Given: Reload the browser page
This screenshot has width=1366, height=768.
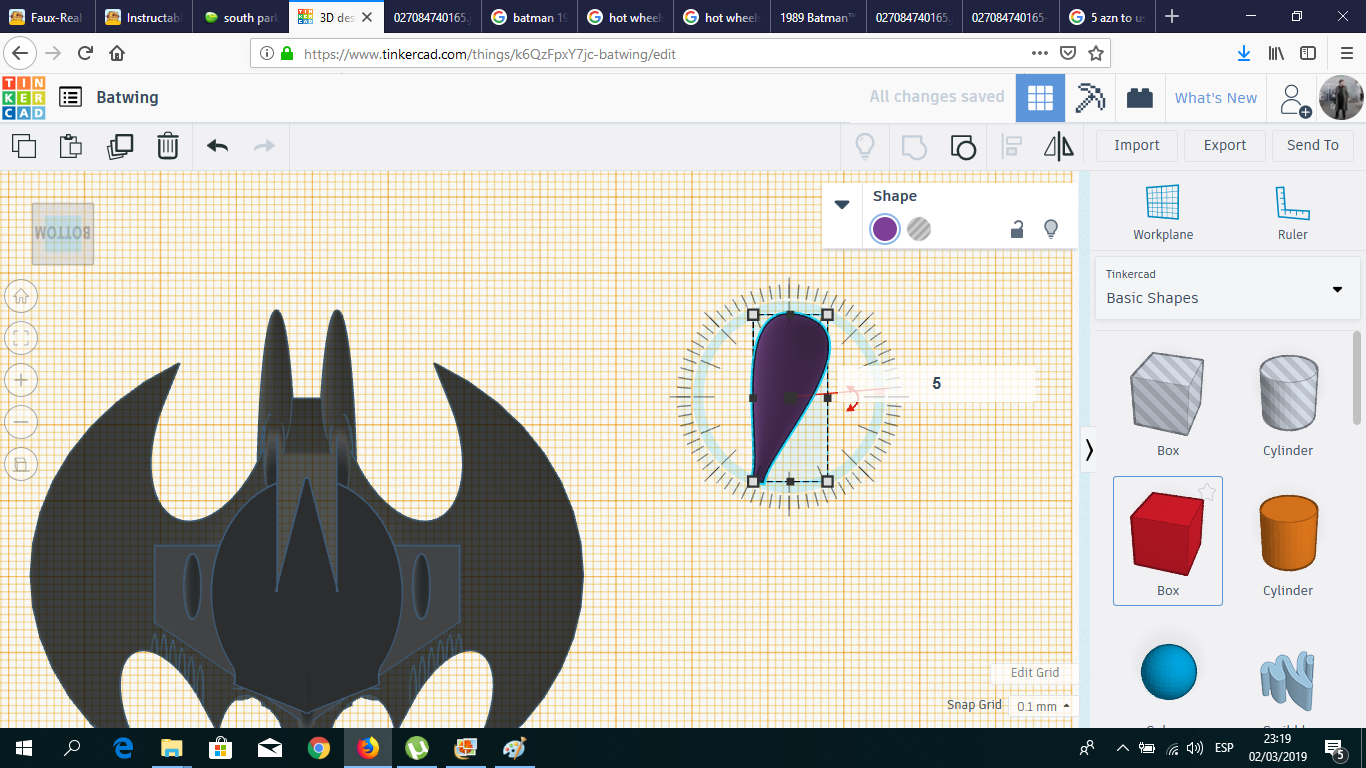Looking at the screenshot, I should point(86,54).
